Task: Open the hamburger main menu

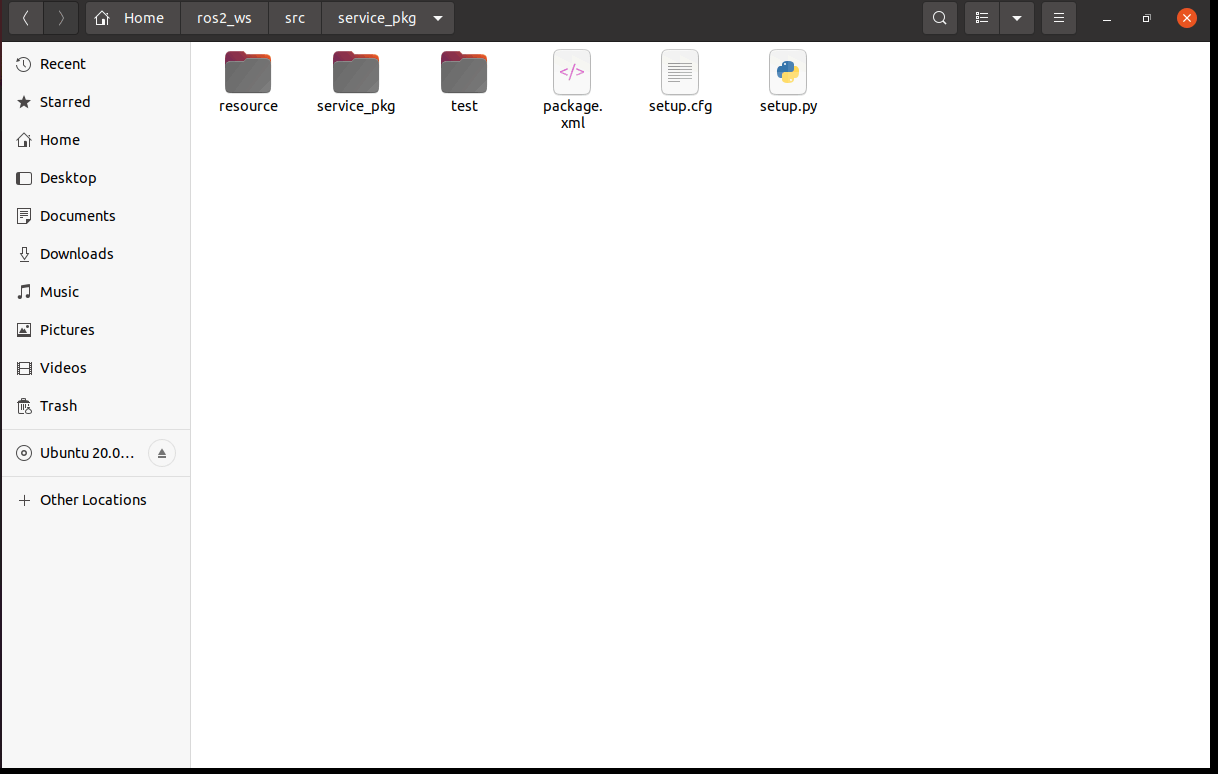Action: tap(1059, 18)
